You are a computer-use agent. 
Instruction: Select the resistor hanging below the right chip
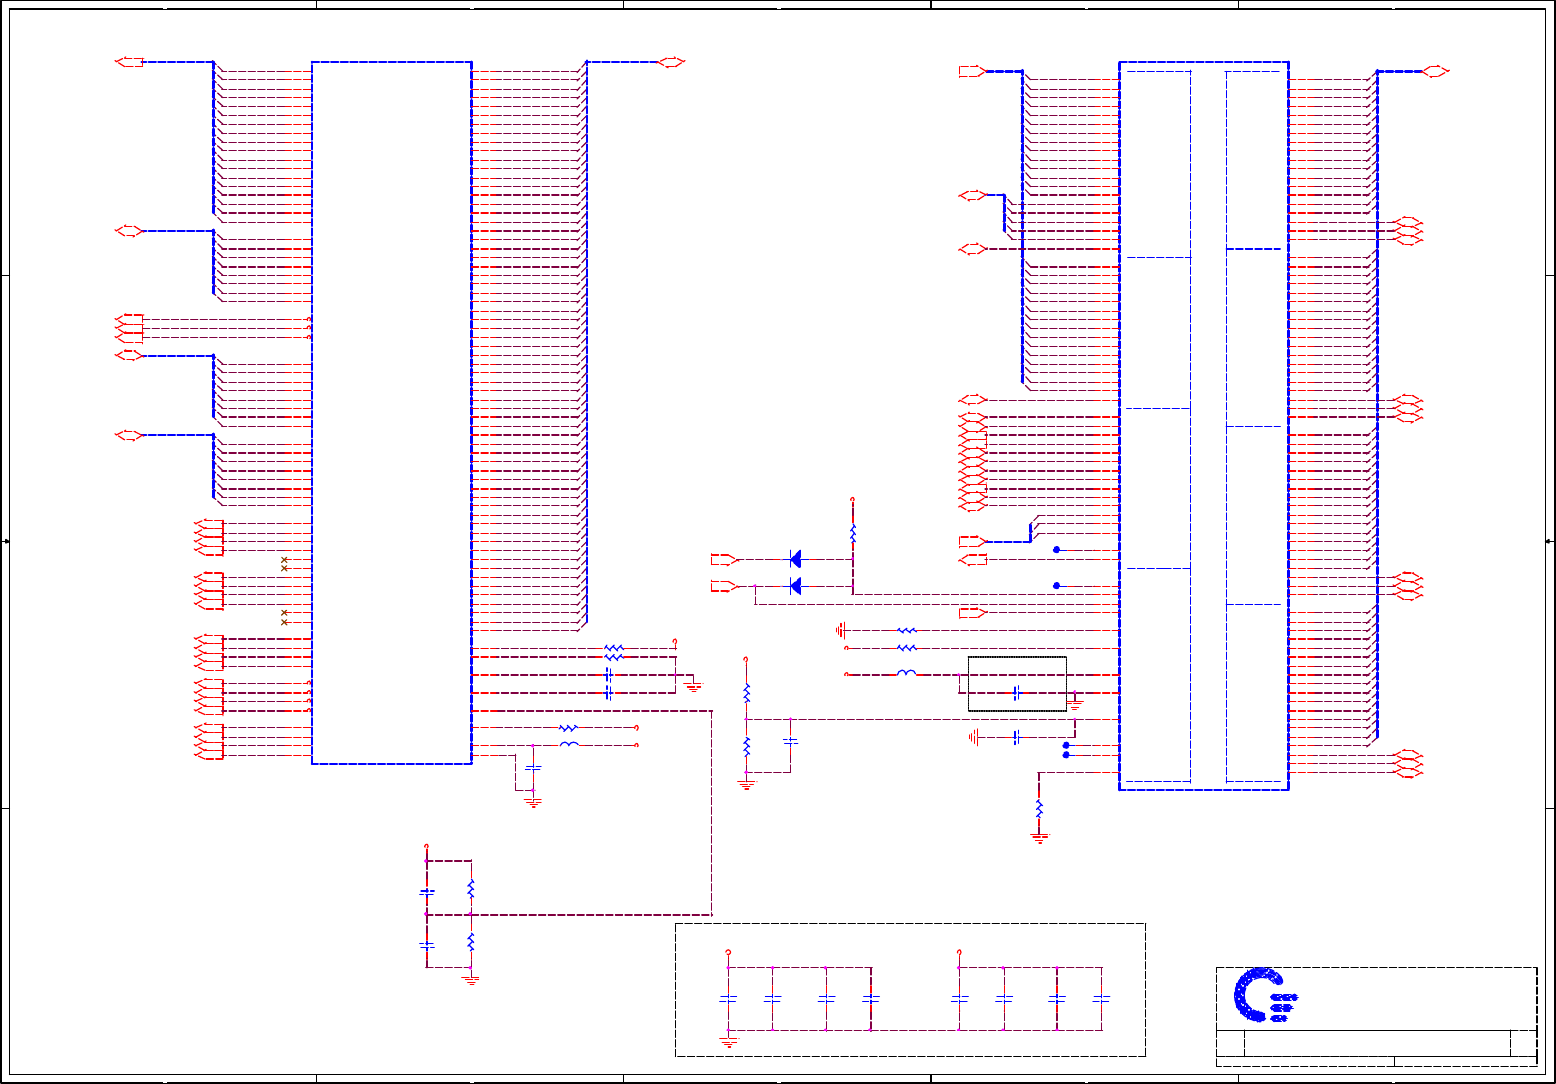(x=1039, y=807)
